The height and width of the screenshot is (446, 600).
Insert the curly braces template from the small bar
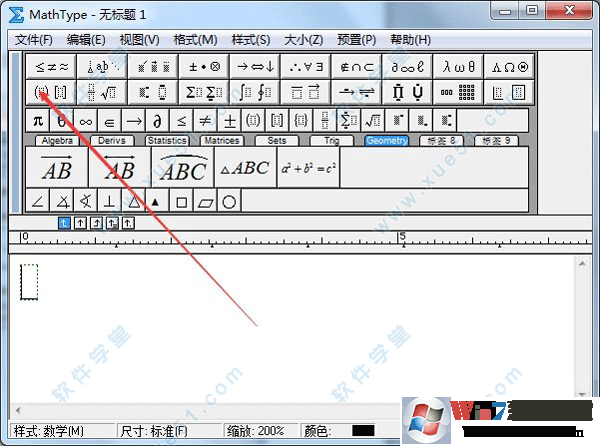301,121
